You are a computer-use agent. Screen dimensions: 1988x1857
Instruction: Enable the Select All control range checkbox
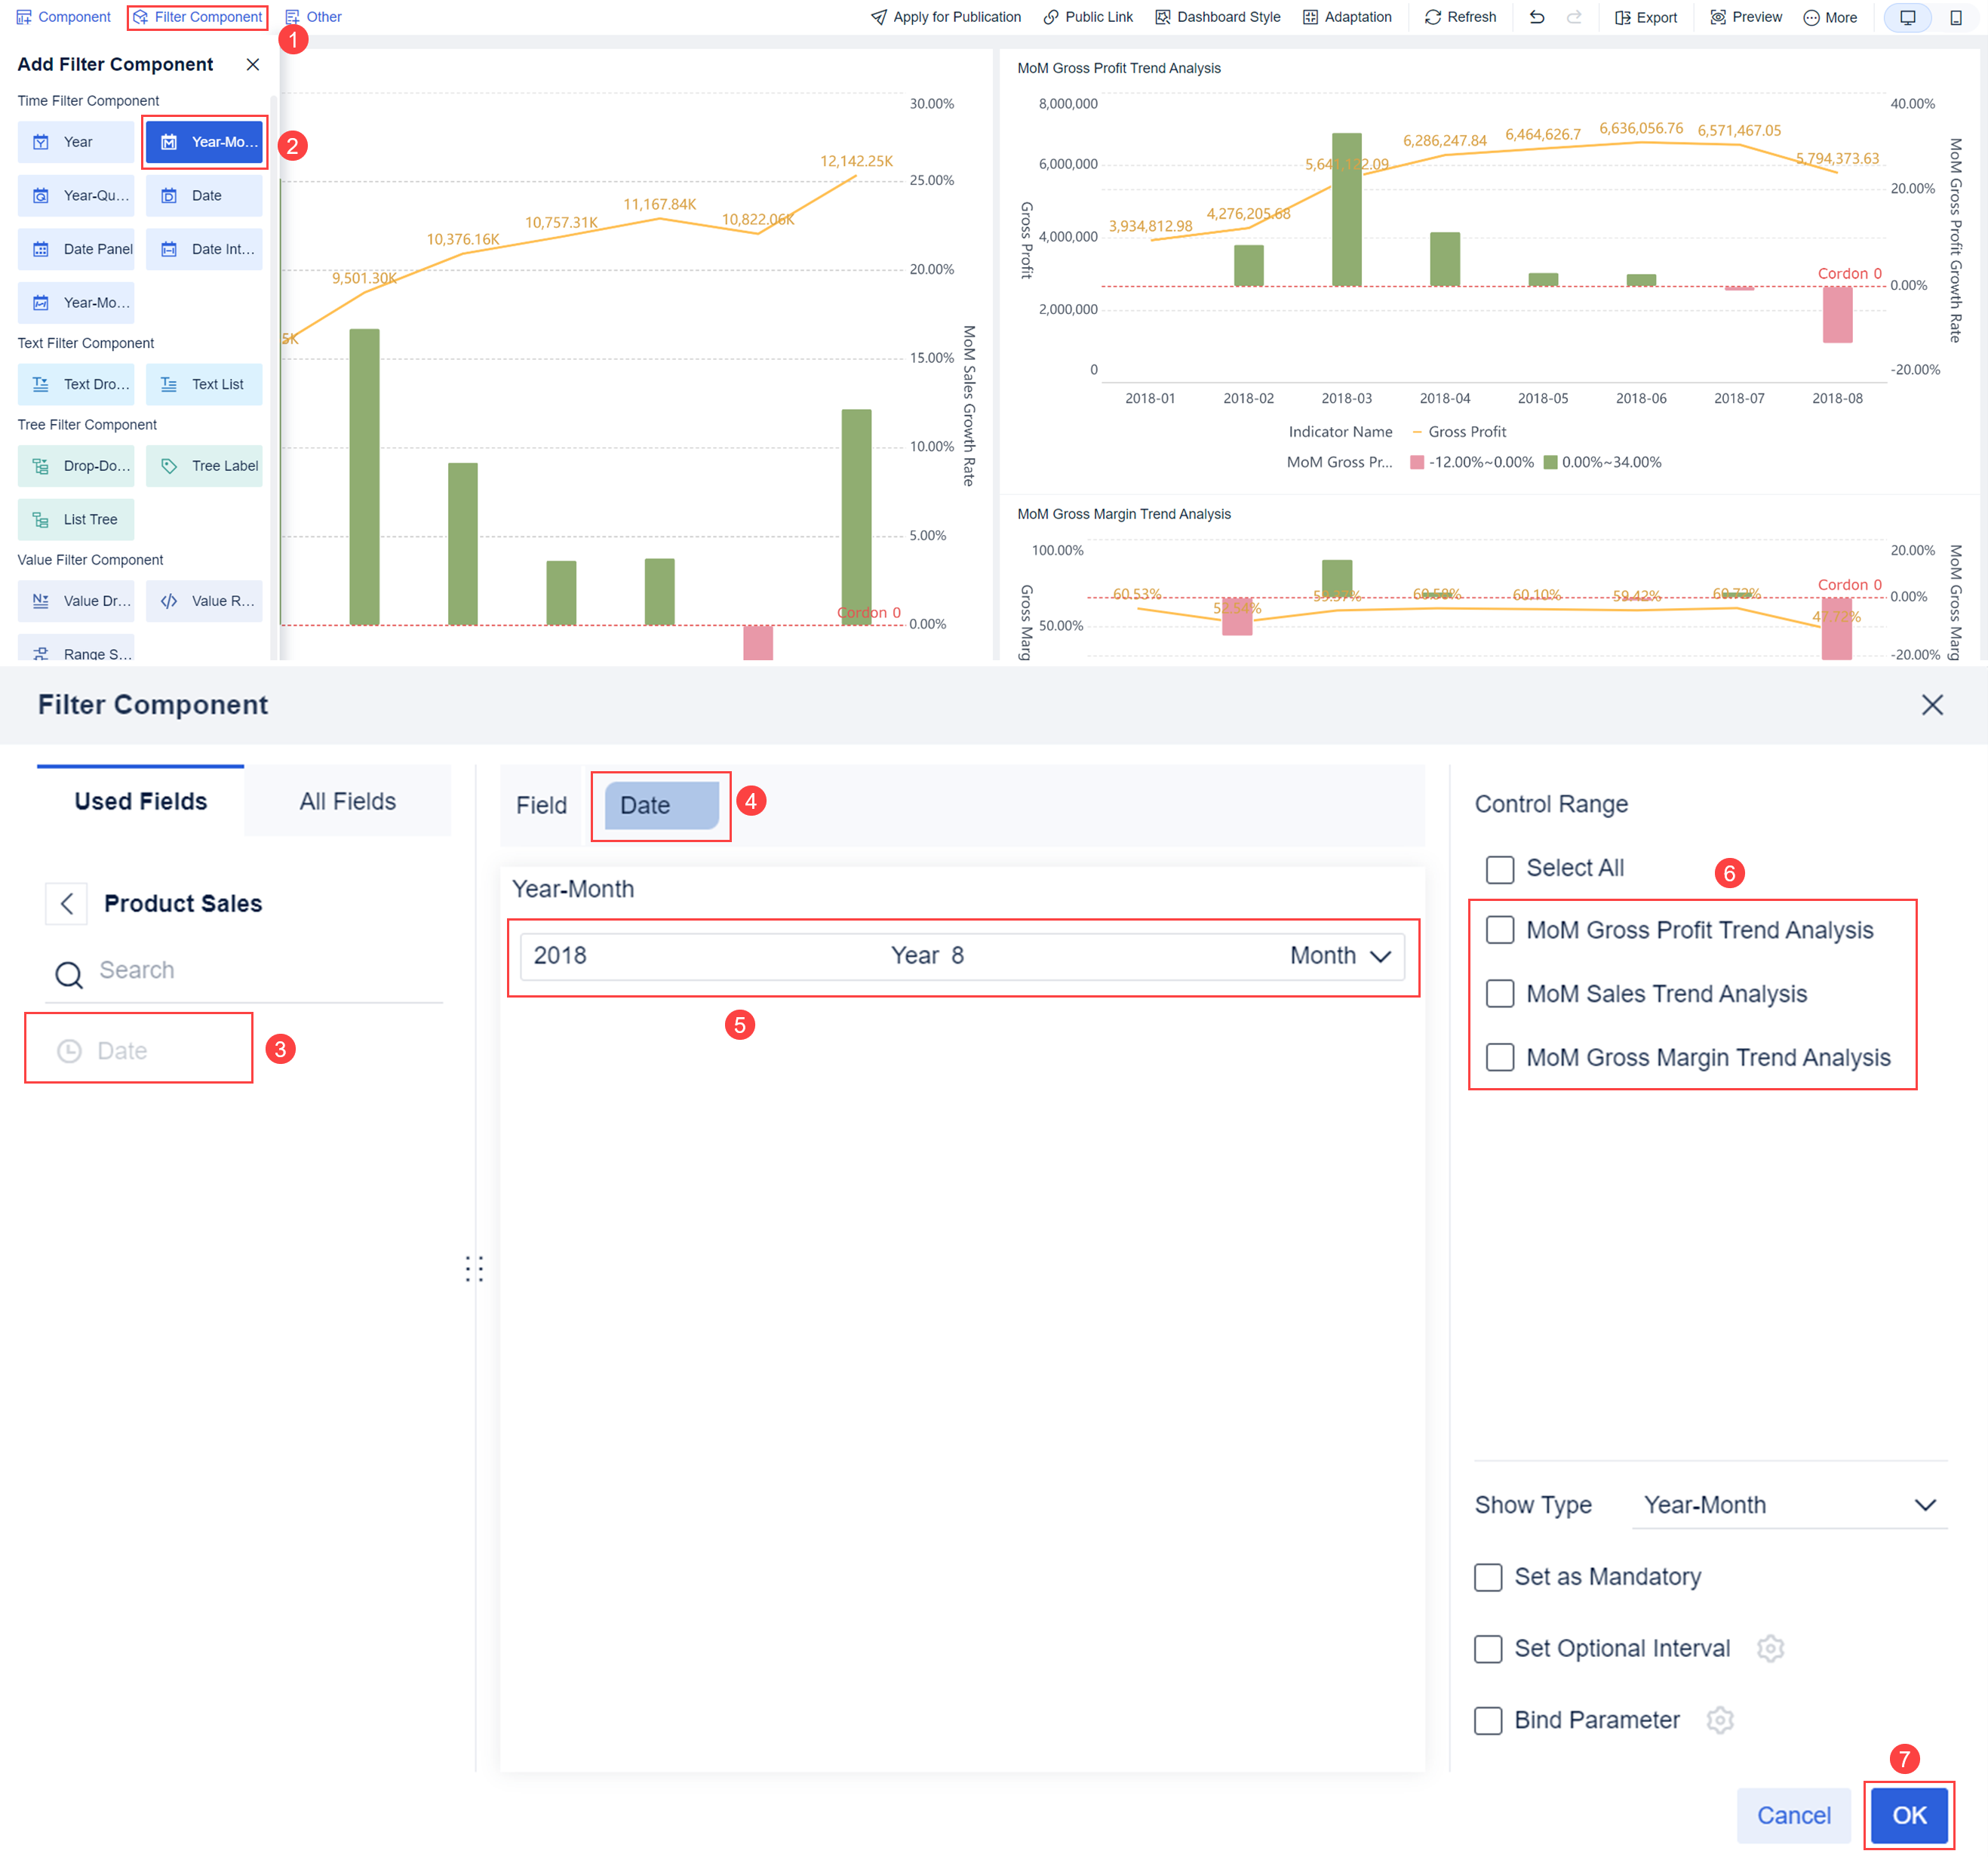click(1499, 868)
